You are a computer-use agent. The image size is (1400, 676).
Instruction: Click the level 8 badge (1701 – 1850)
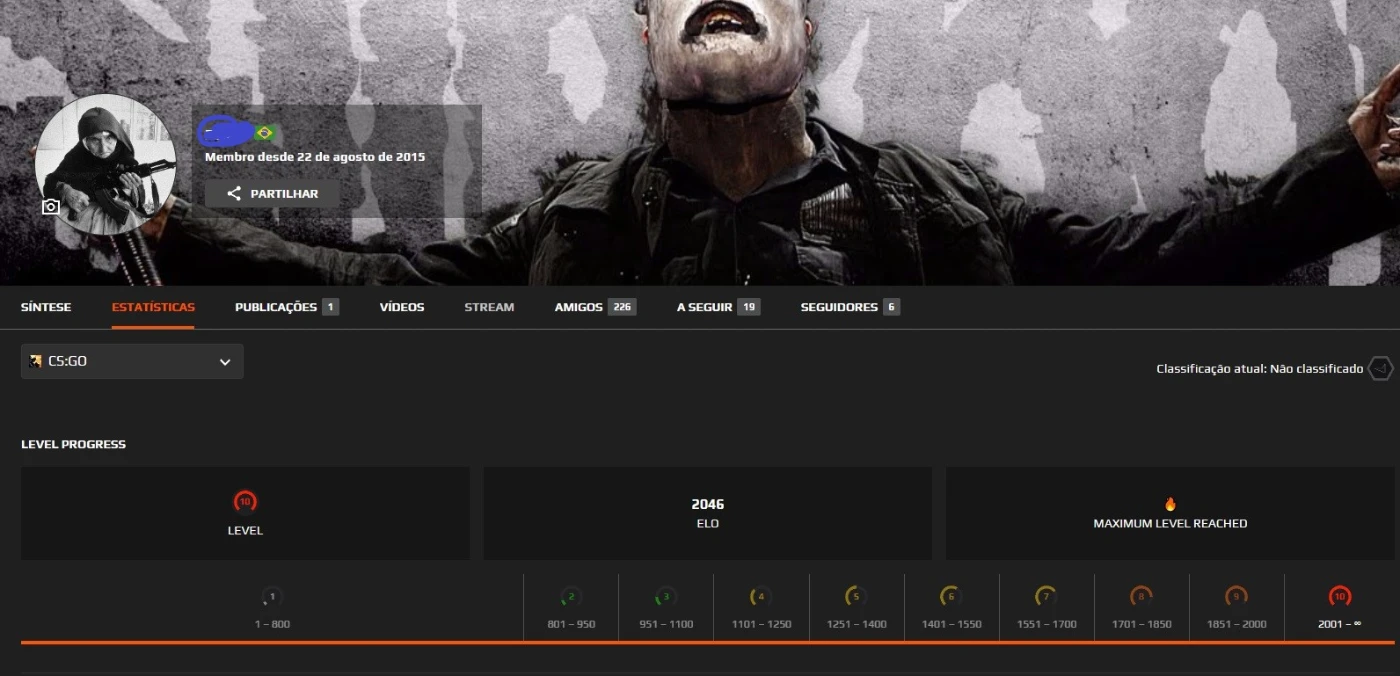point(1141,597)
